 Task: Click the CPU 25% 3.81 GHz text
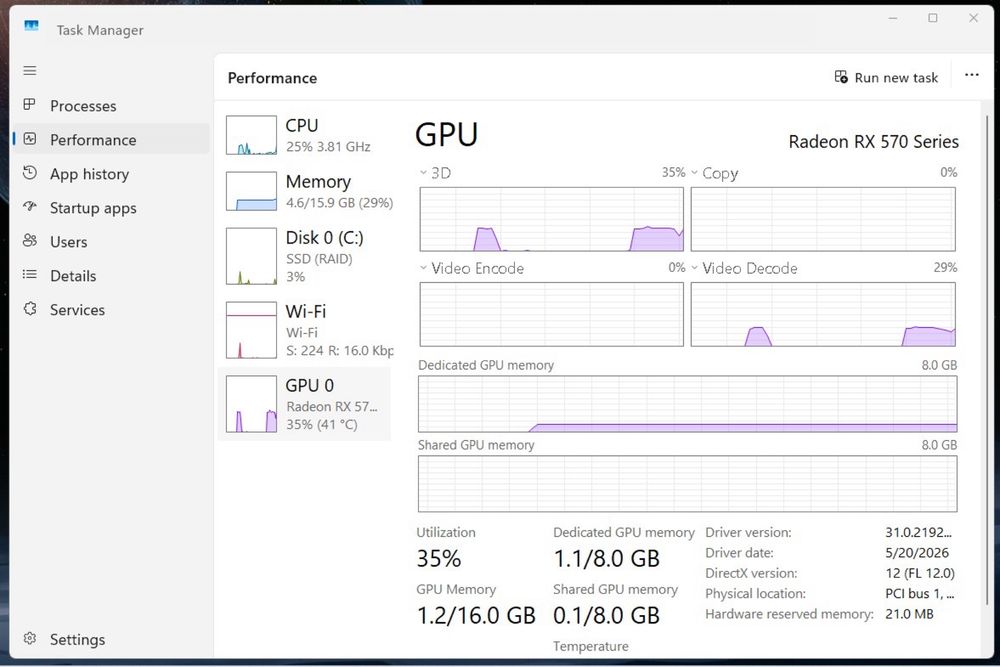click(x=328, y=147)
